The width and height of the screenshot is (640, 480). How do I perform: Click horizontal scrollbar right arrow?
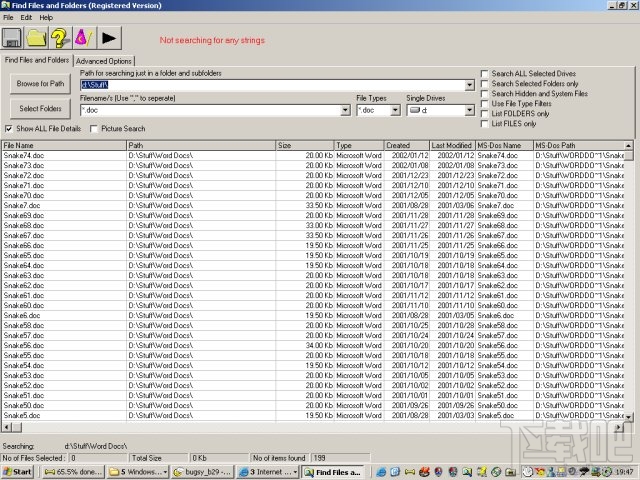click(619, 427)
